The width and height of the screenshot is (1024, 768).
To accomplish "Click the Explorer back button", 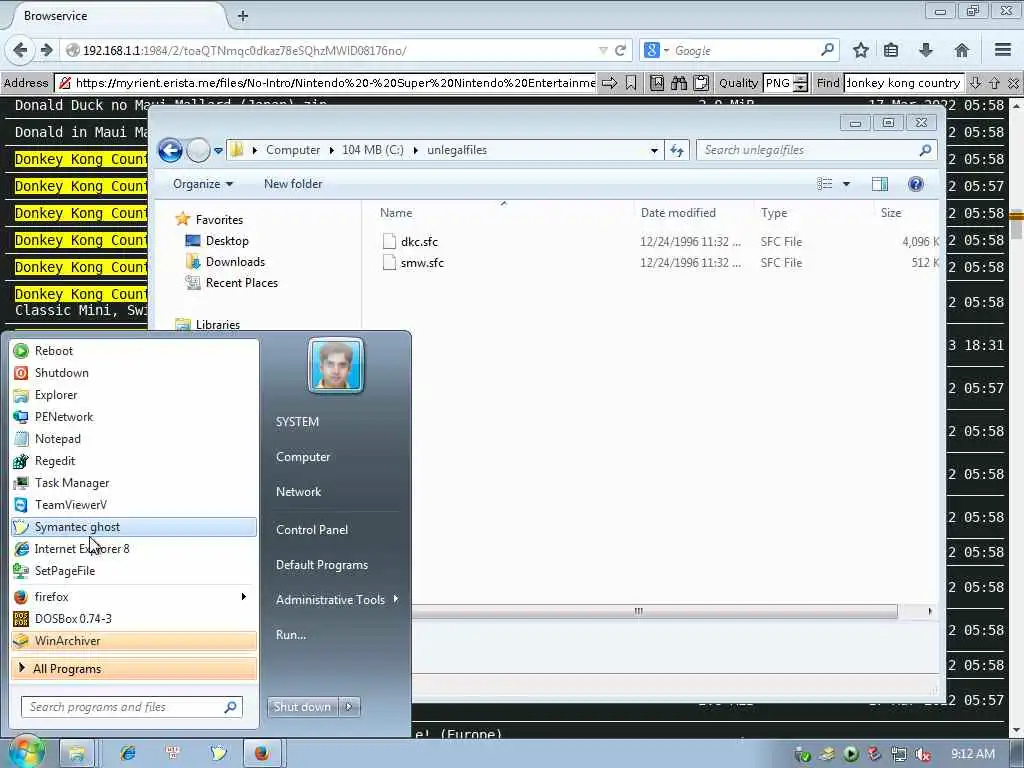I will pyautogui.click(x=170, y=150).
